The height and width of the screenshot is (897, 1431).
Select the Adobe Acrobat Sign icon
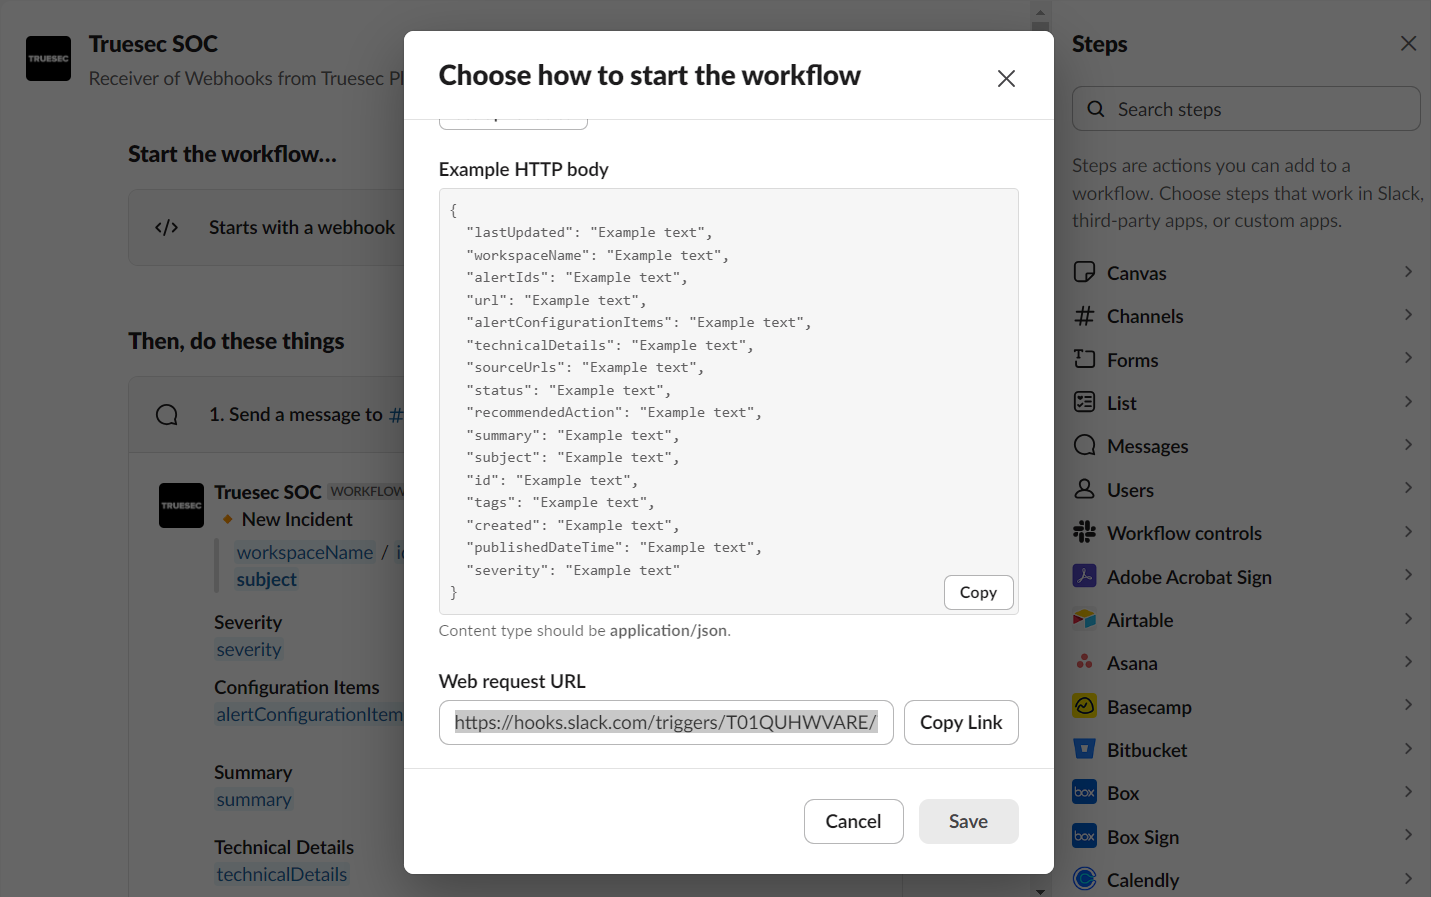point(1086,576)
